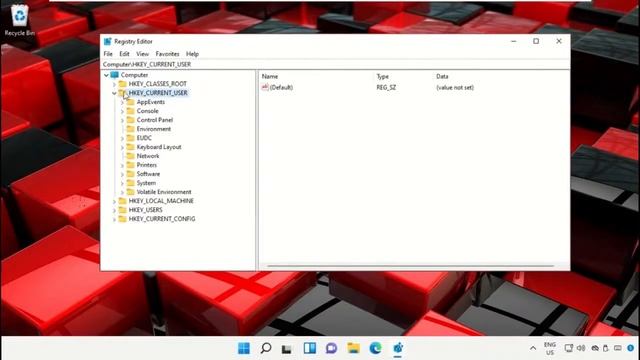
Task: Click the HKEY_LOCAL_MACHINE folder icon
Action: pyautogui.click(x=122, y=201)
